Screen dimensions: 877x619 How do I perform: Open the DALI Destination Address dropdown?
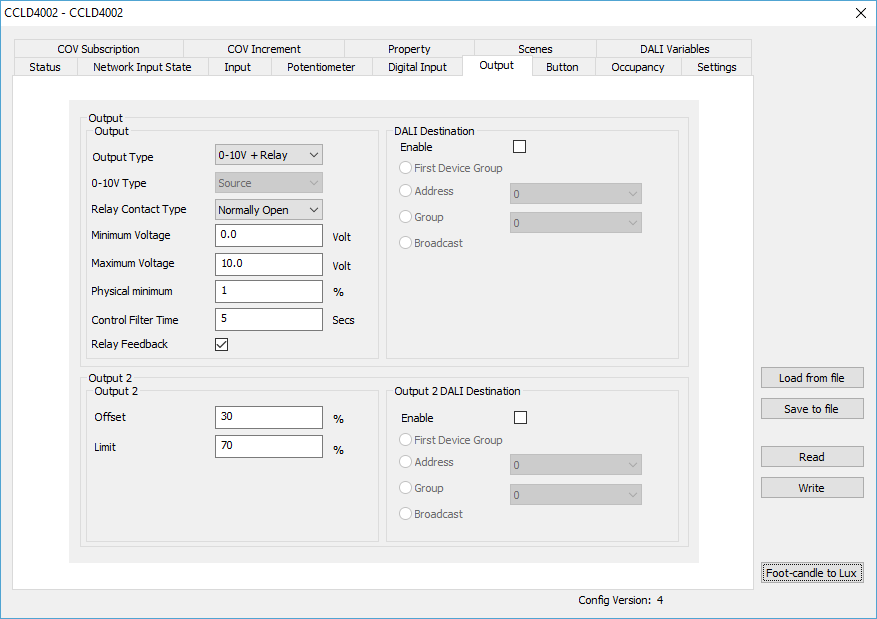click(x=576, y=194)
